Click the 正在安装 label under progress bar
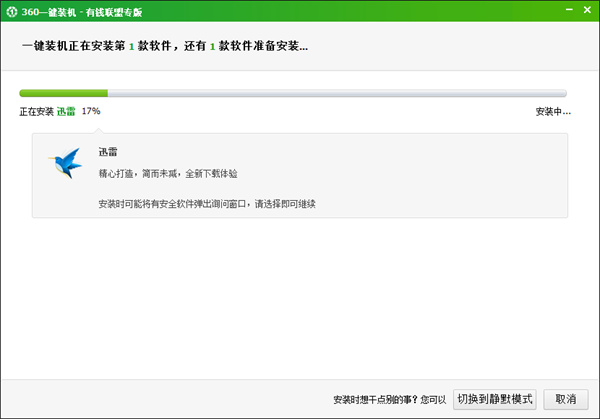The height and width of the screenshot is (419, 600). (x=36, y=112)
